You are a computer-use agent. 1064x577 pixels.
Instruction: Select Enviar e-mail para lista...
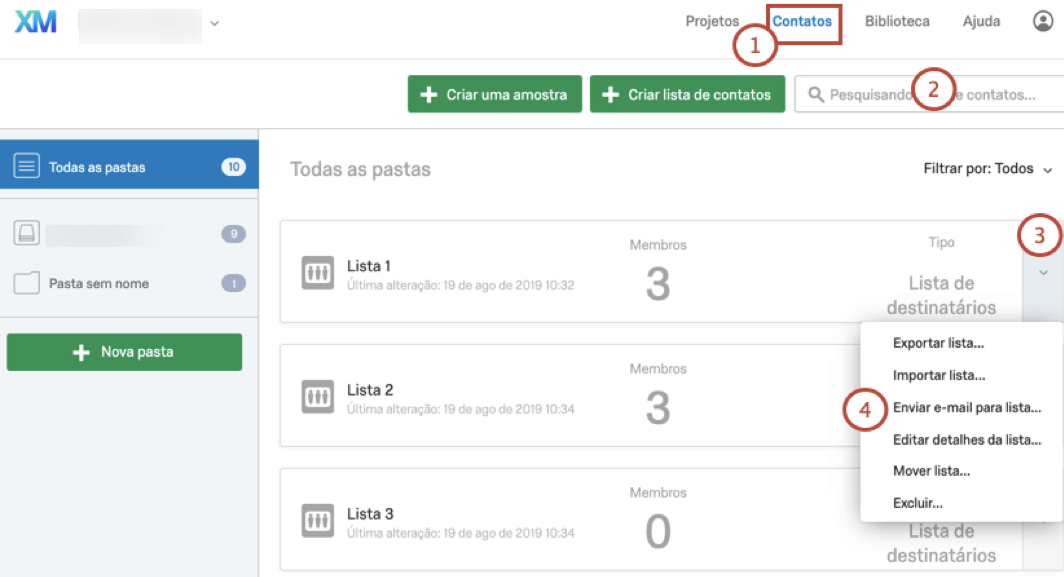pos(966,407)
